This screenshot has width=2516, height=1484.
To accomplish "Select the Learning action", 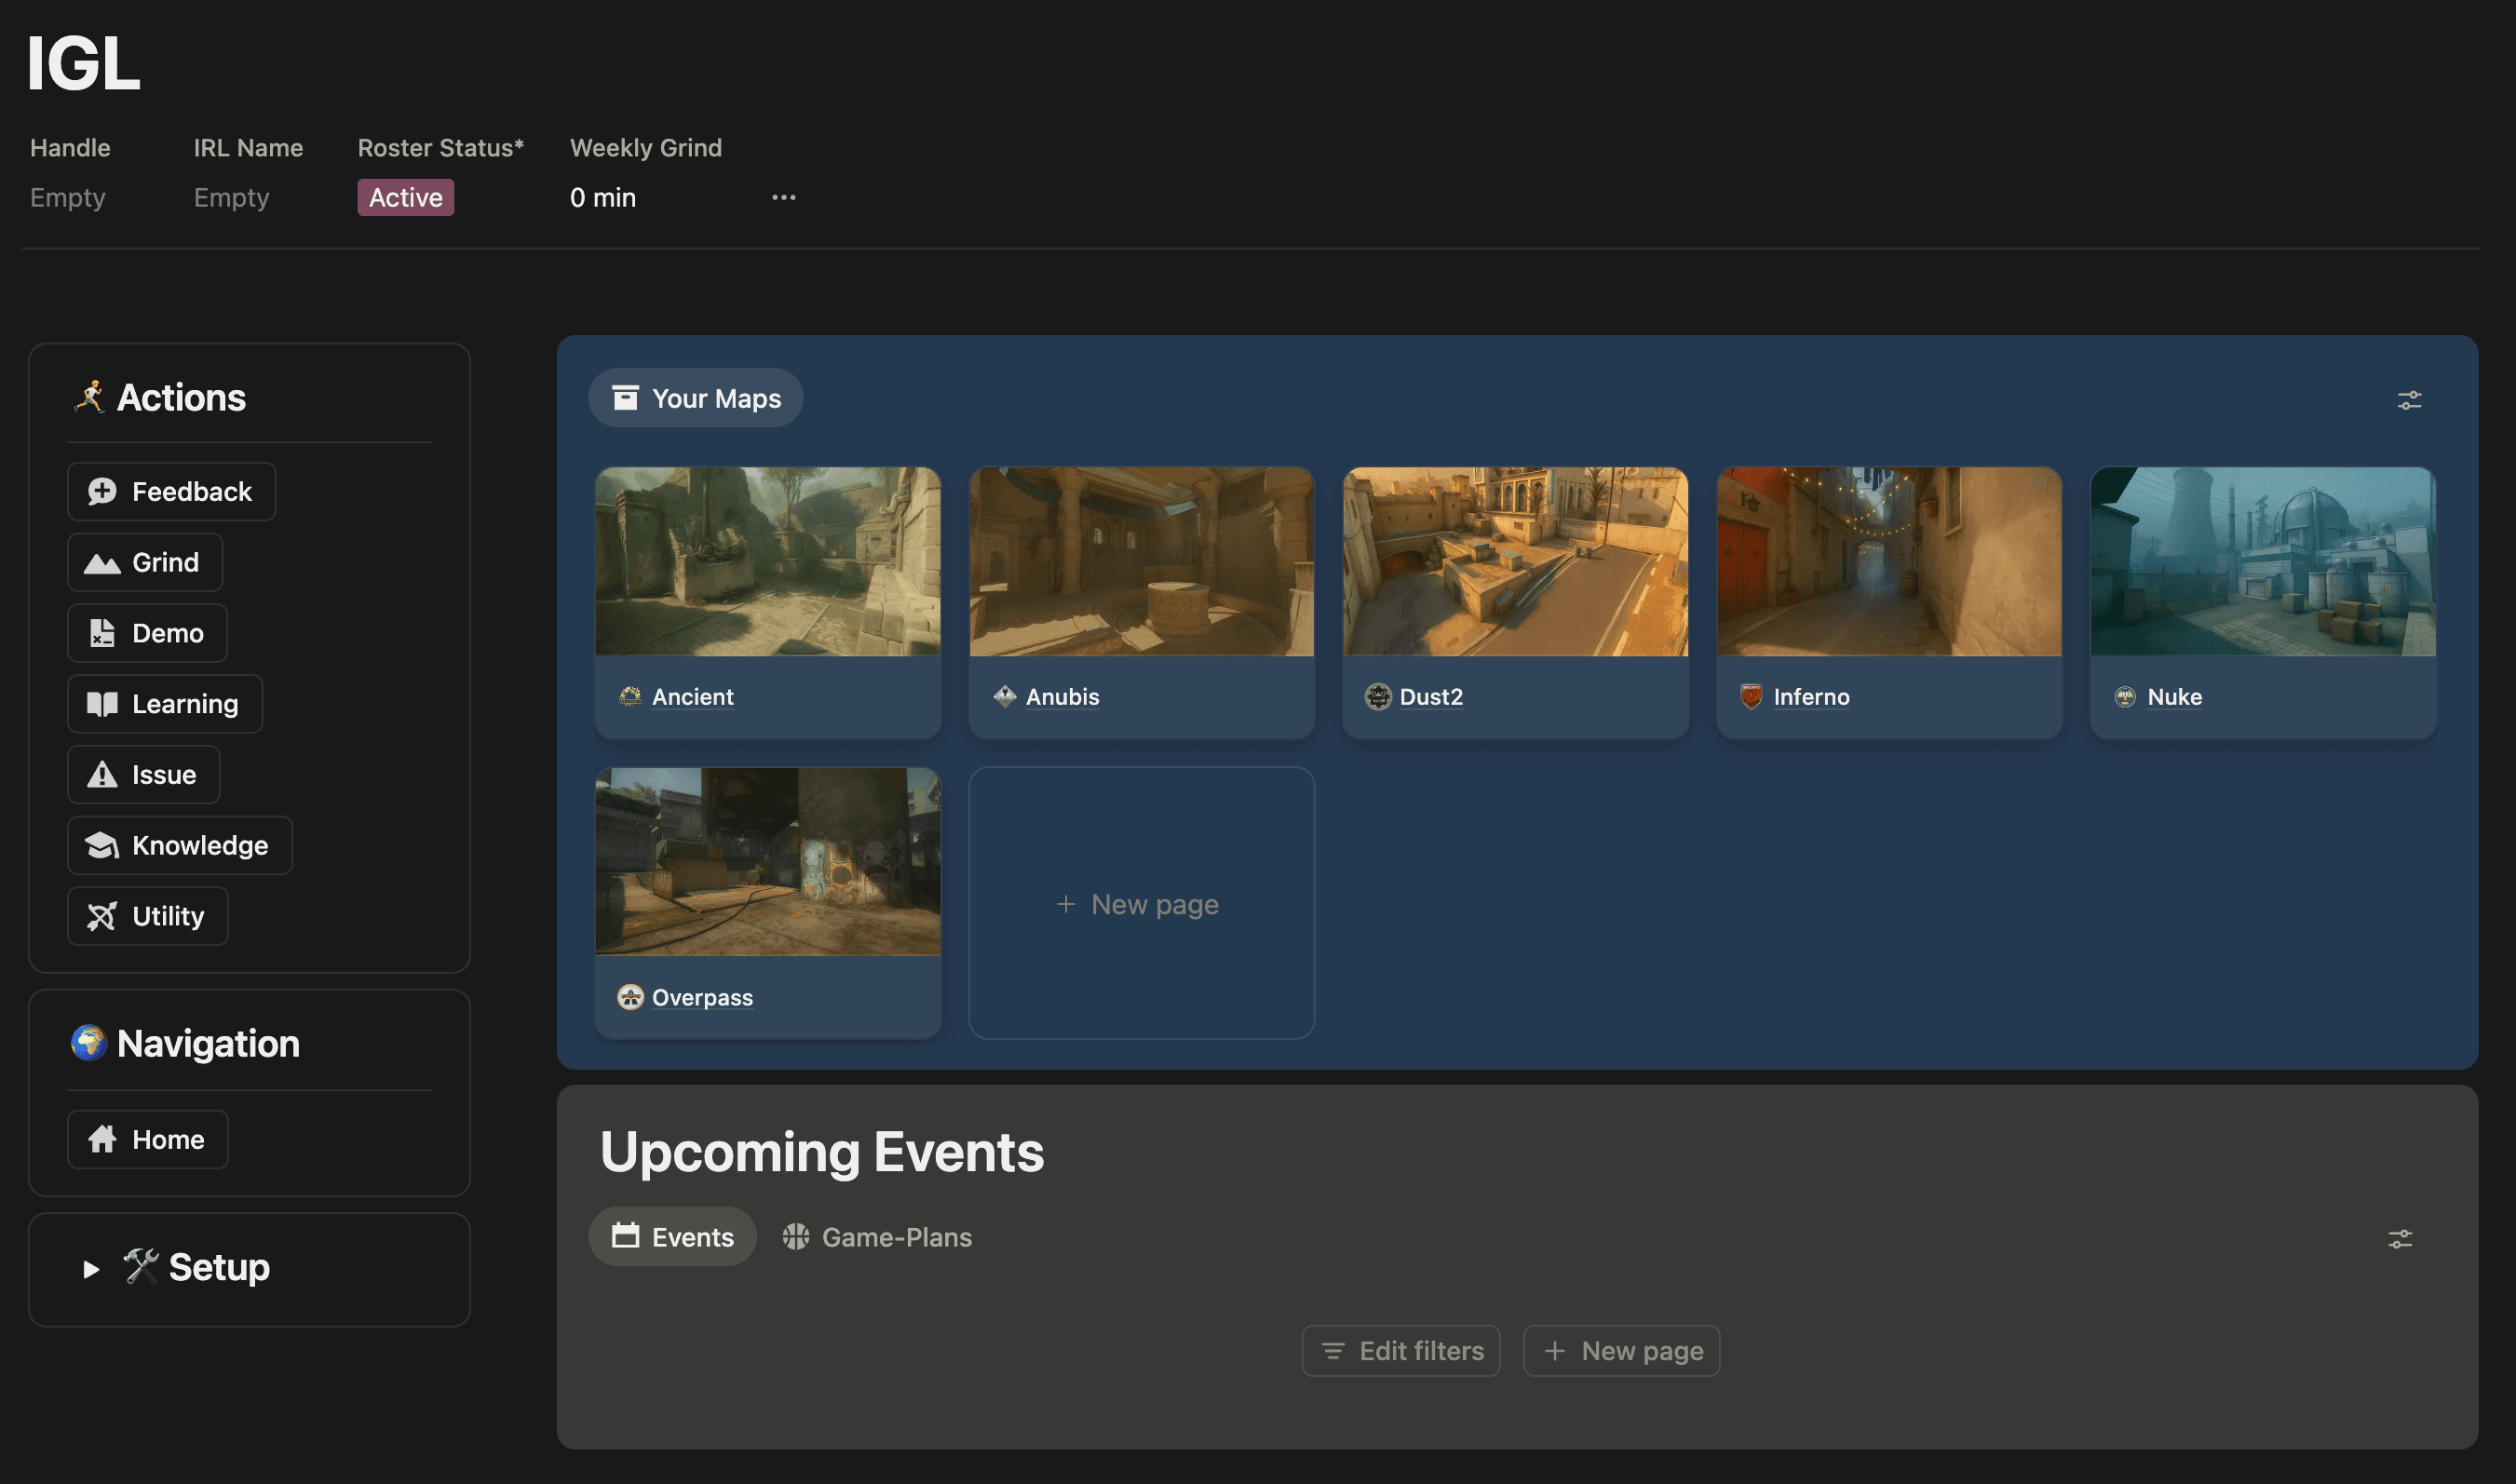I will (x=164, y=703).
